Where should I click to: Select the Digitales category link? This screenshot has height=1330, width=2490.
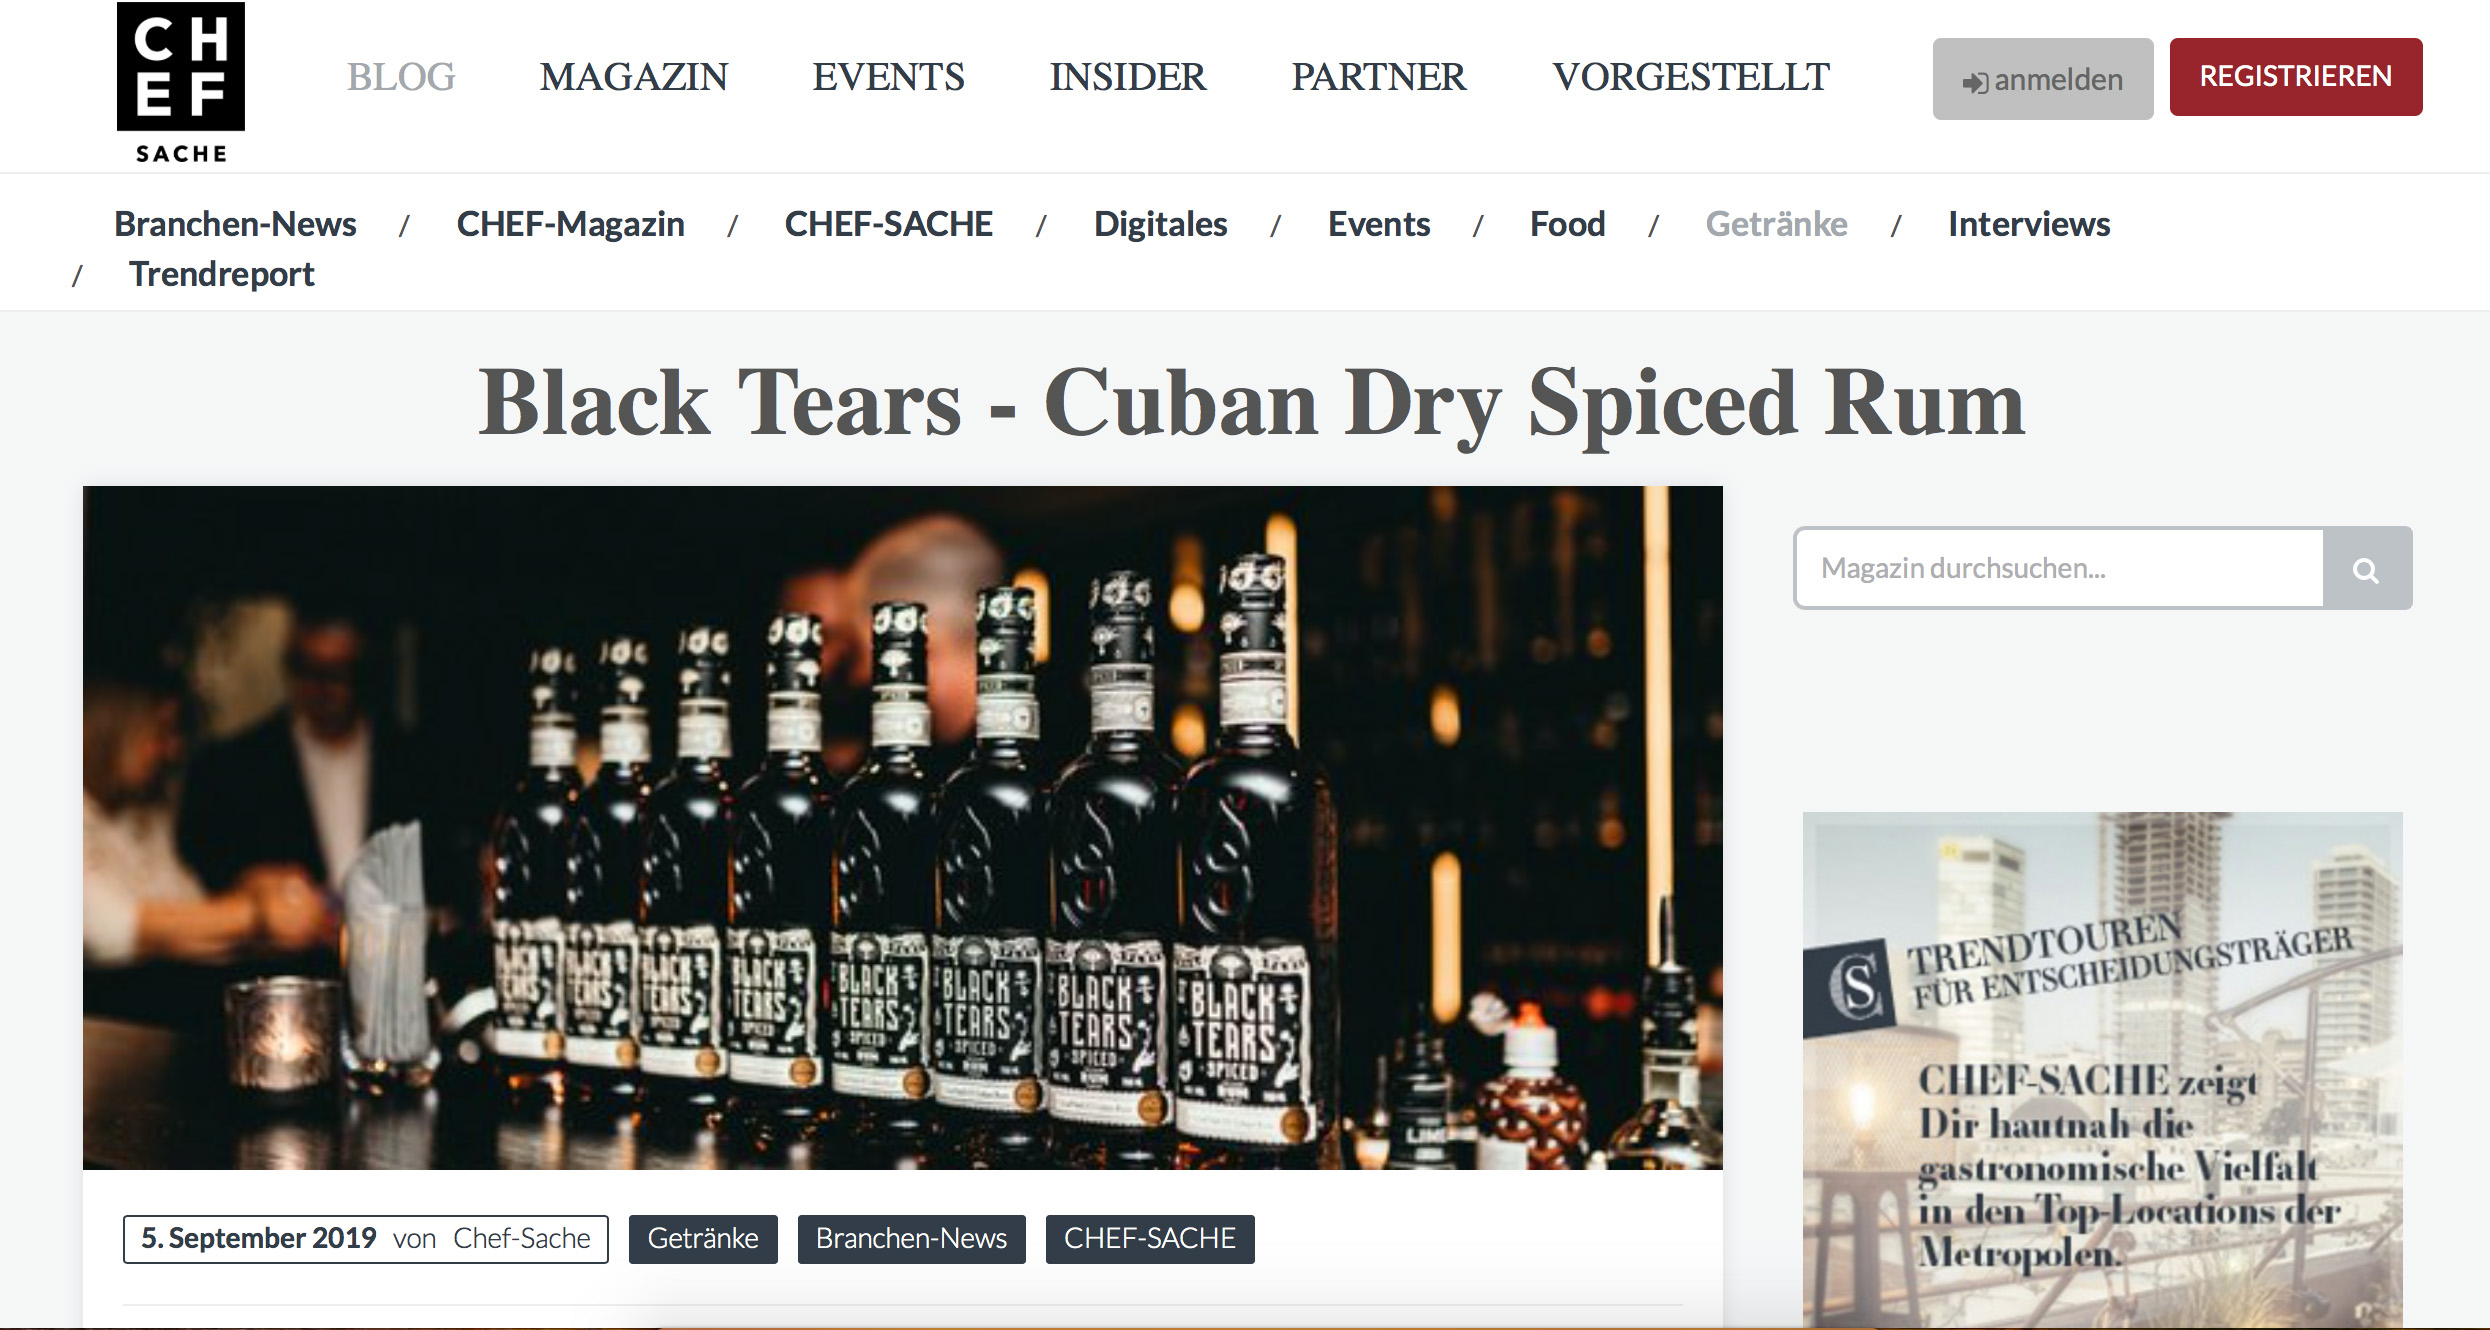pyautogui.click(x=1160, y=224)
